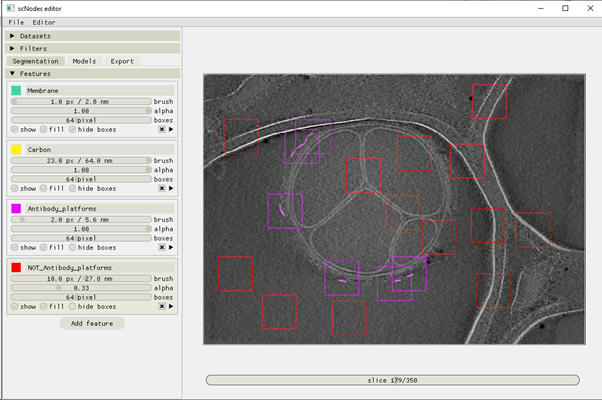Click the NOT_Antibody_platforms red color swatch
This screenshot has width=602, height=400.
point(16,268)
